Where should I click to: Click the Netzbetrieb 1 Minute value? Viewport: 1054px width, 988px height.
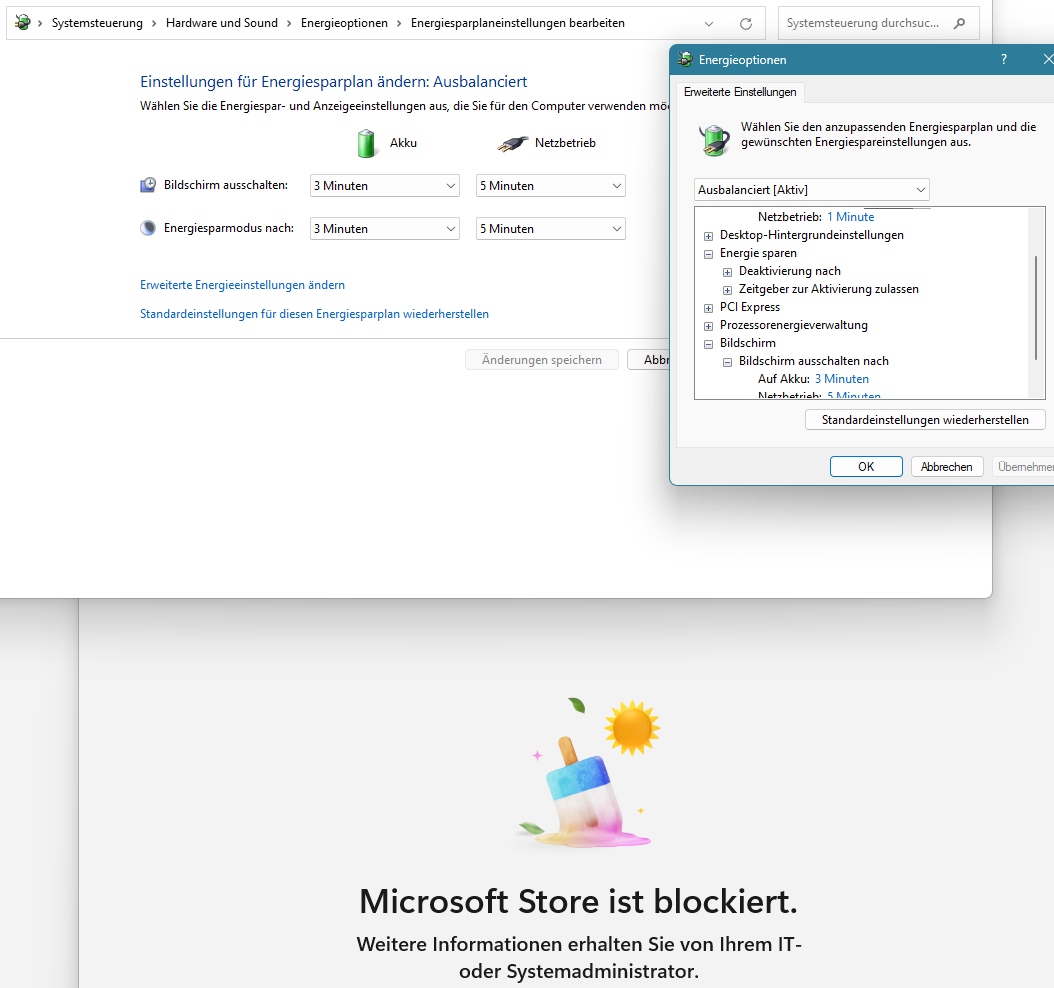pyautogui.click(x=850, y=217)
